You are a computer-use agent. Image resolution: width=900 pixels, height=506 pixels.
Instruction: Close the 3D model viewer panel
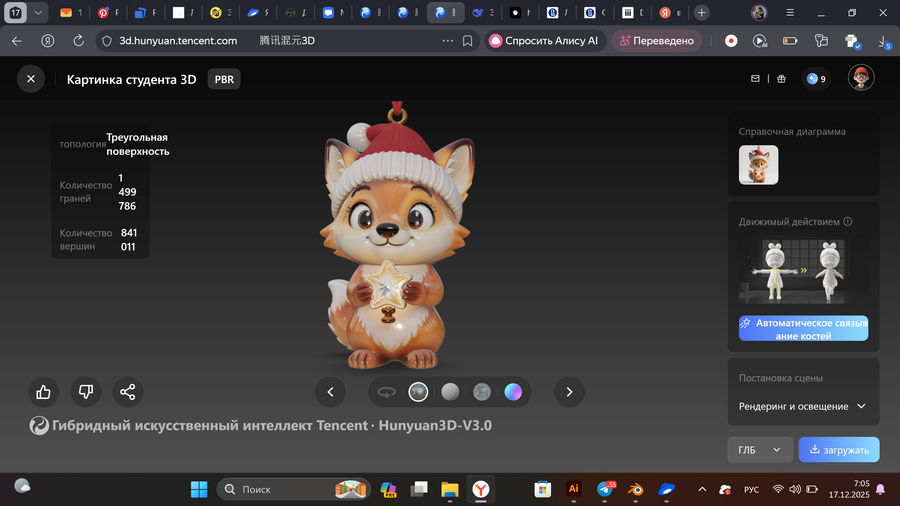tap(31, 79)
